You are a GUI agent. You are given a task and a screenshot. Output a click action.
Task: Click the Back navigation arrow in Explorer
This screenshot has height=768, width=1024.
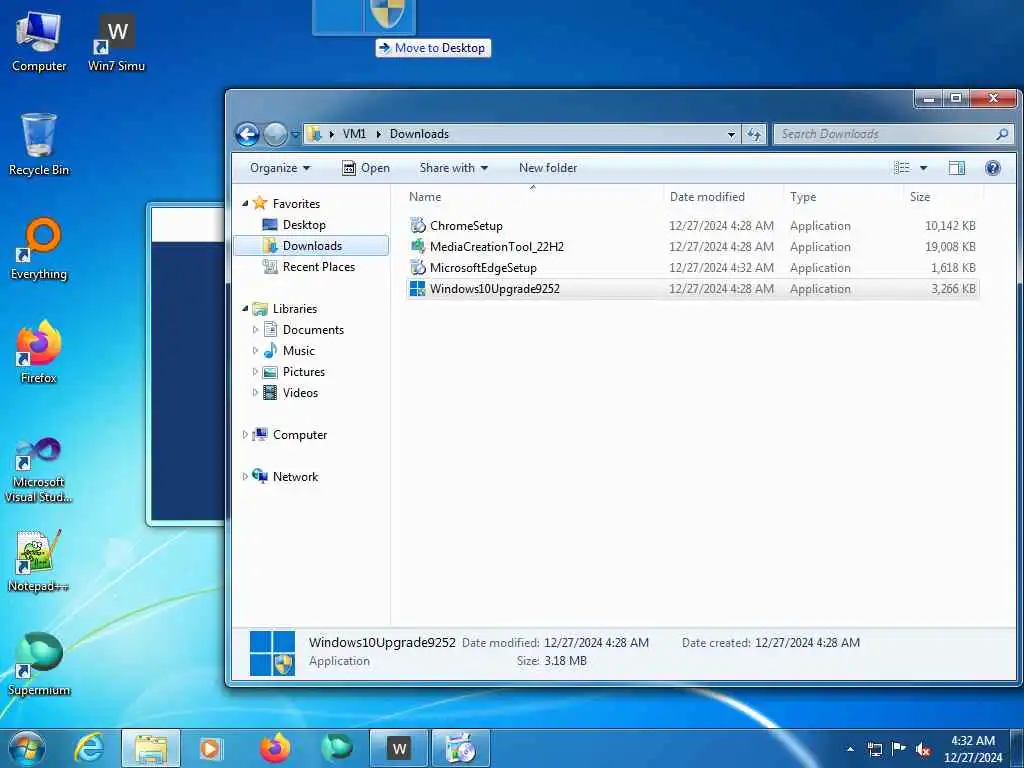(x=248, y=135)
